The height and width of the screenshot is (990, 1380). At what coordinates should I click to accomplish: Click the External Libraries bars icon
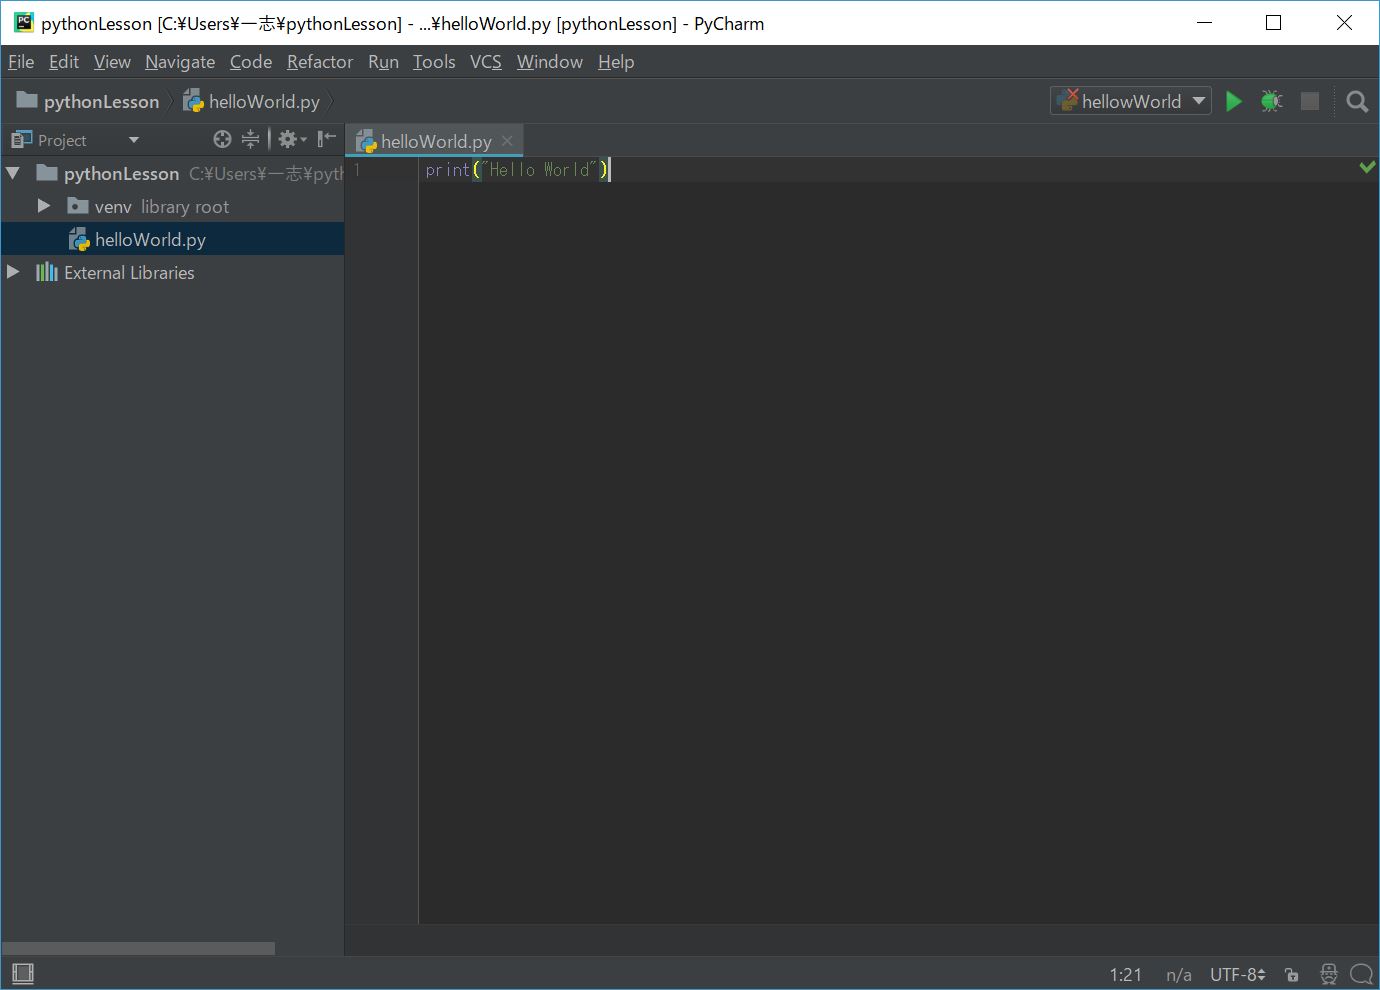point(47,272)
